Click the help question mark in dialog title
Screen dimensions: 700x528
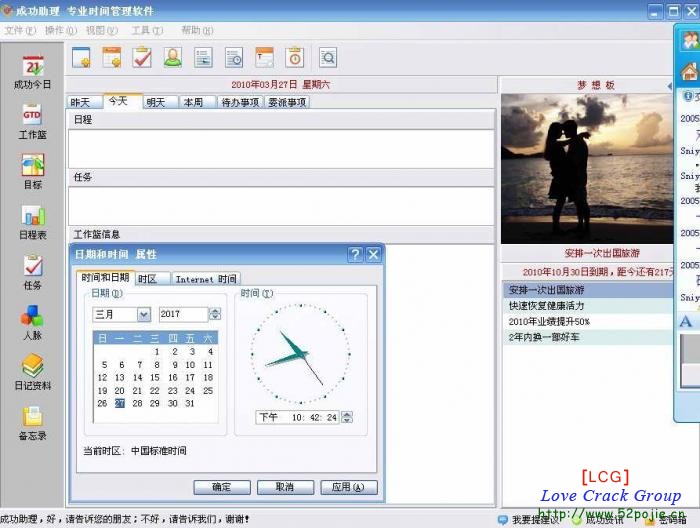(x=355, y=254)
